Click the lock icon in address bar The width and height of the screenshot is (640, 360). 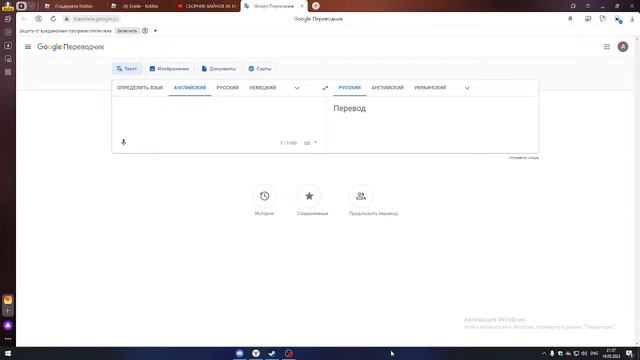67,19
